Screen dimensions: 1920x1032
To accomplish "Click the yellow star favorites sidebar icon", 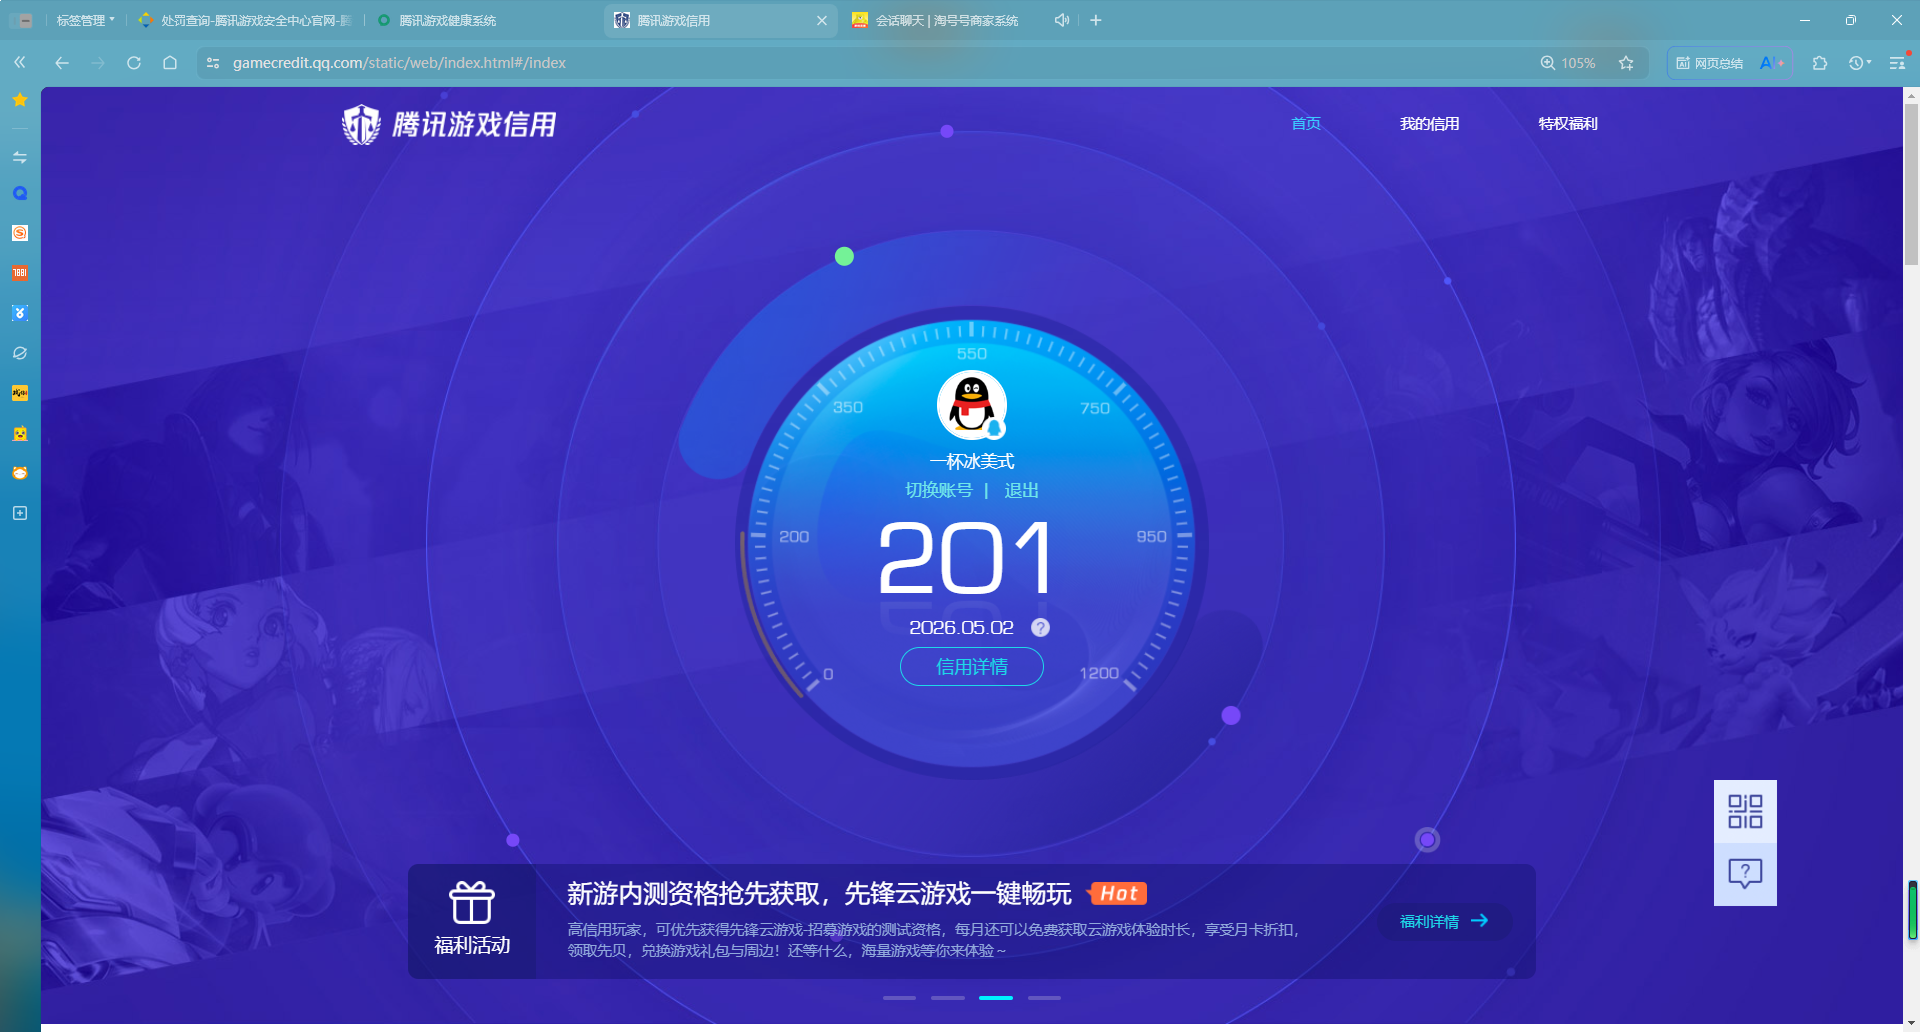I will click(20, 99).
